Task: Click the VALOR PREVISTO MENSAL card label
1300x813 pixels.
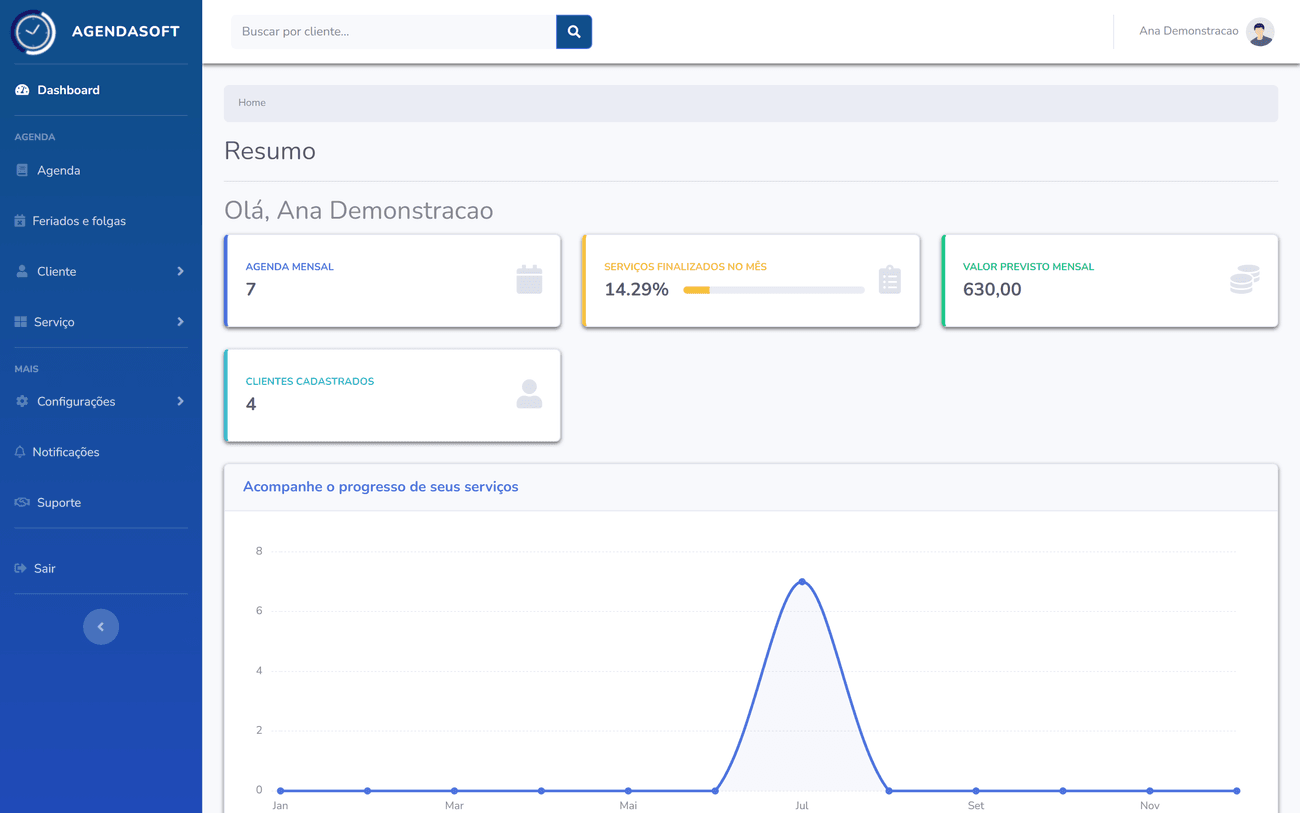Action: pos(1028,267)
